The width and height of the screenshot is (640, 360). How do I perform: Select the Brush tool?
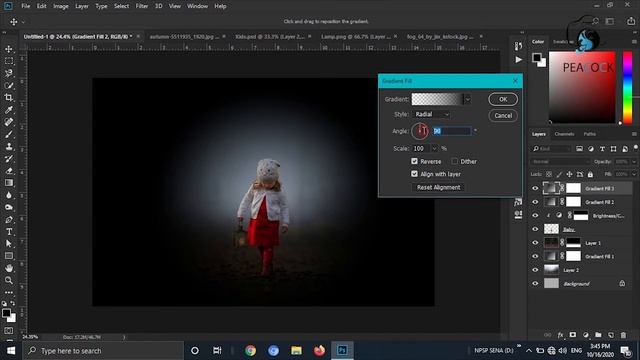tap(9, 134)
